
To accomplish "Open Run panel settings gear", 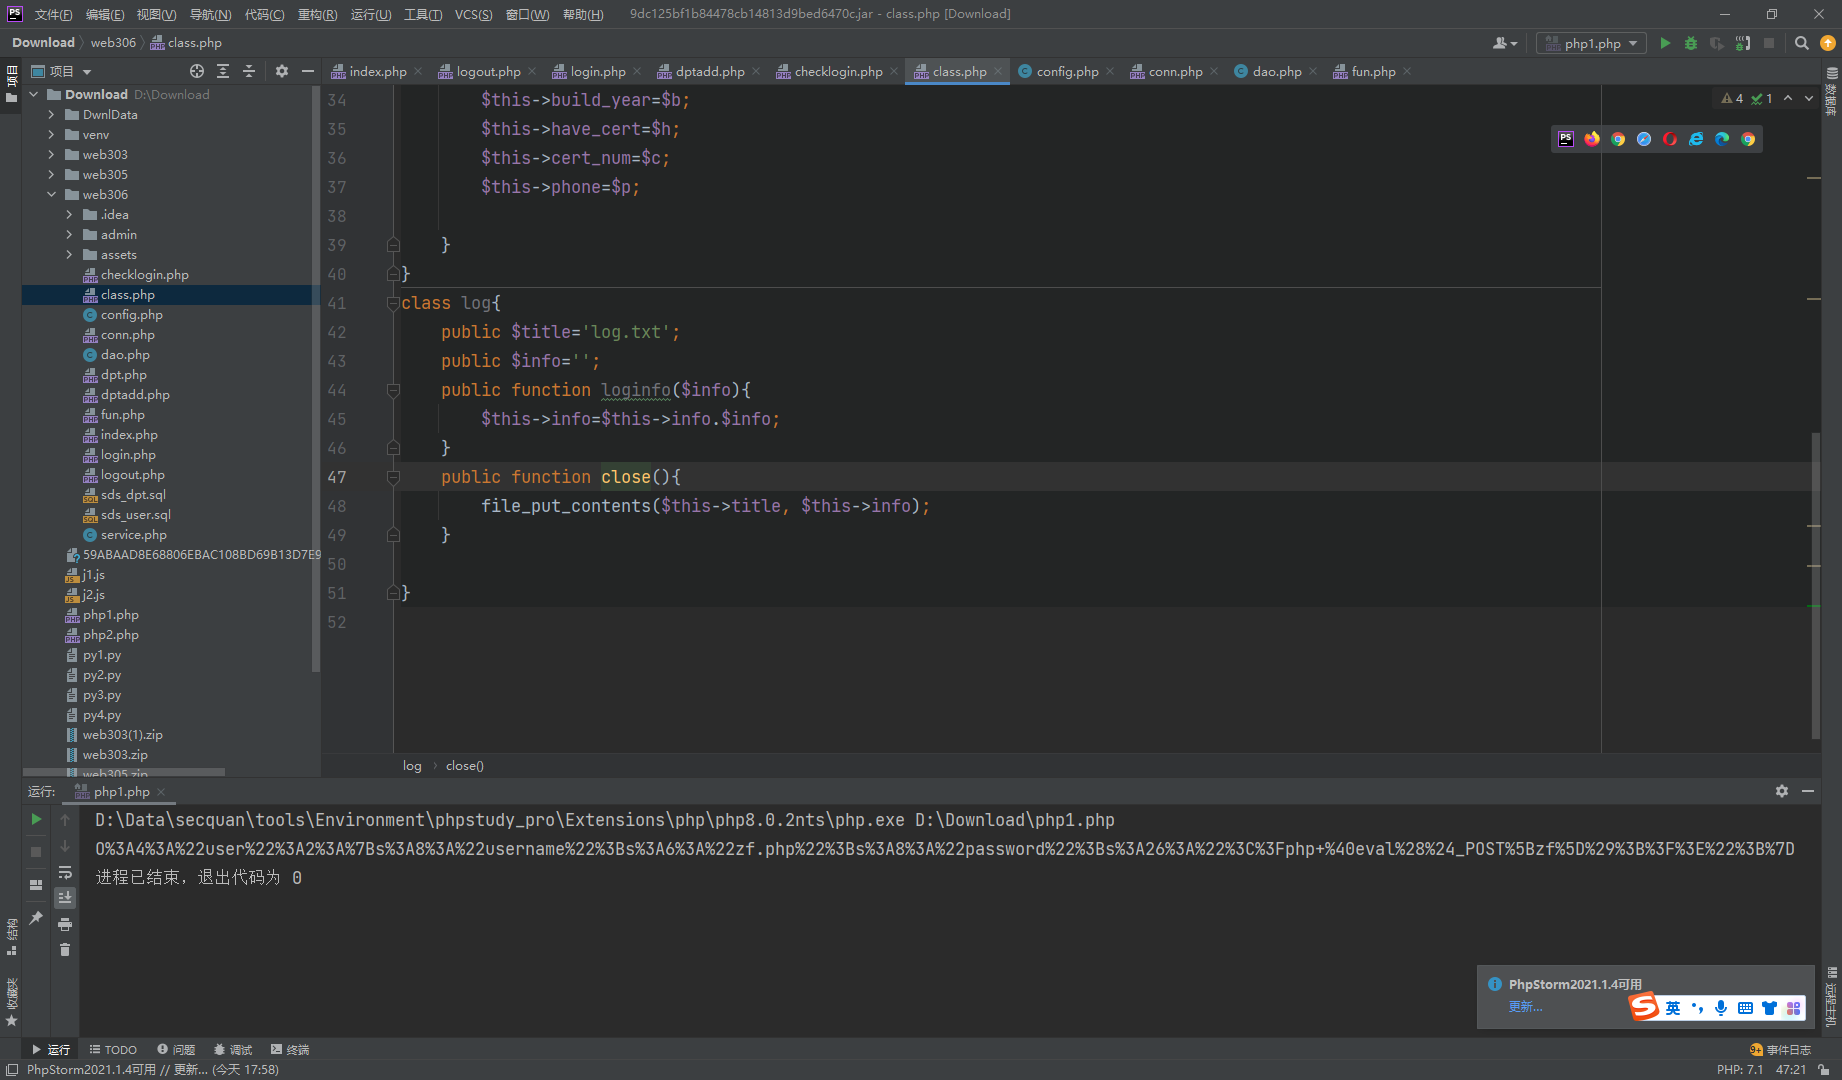I will [1782, 791].
